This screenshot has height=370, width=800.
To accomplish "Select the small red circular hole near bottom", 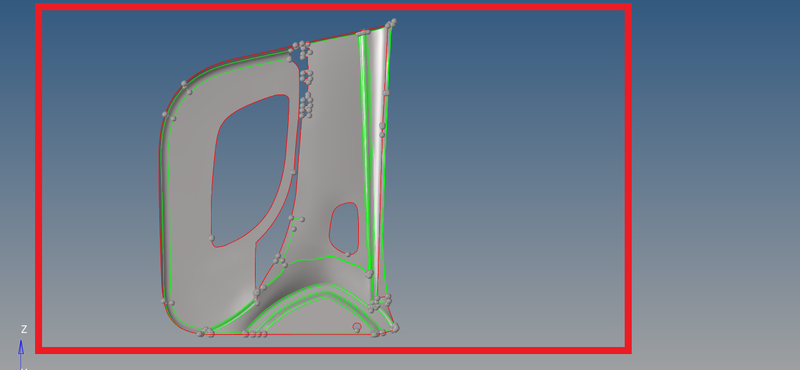I will pos(357,326).
